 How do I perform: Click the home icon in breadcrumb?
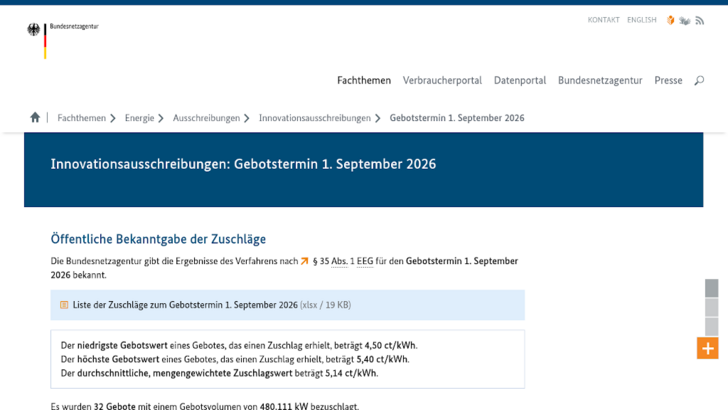tap(35, 117)
